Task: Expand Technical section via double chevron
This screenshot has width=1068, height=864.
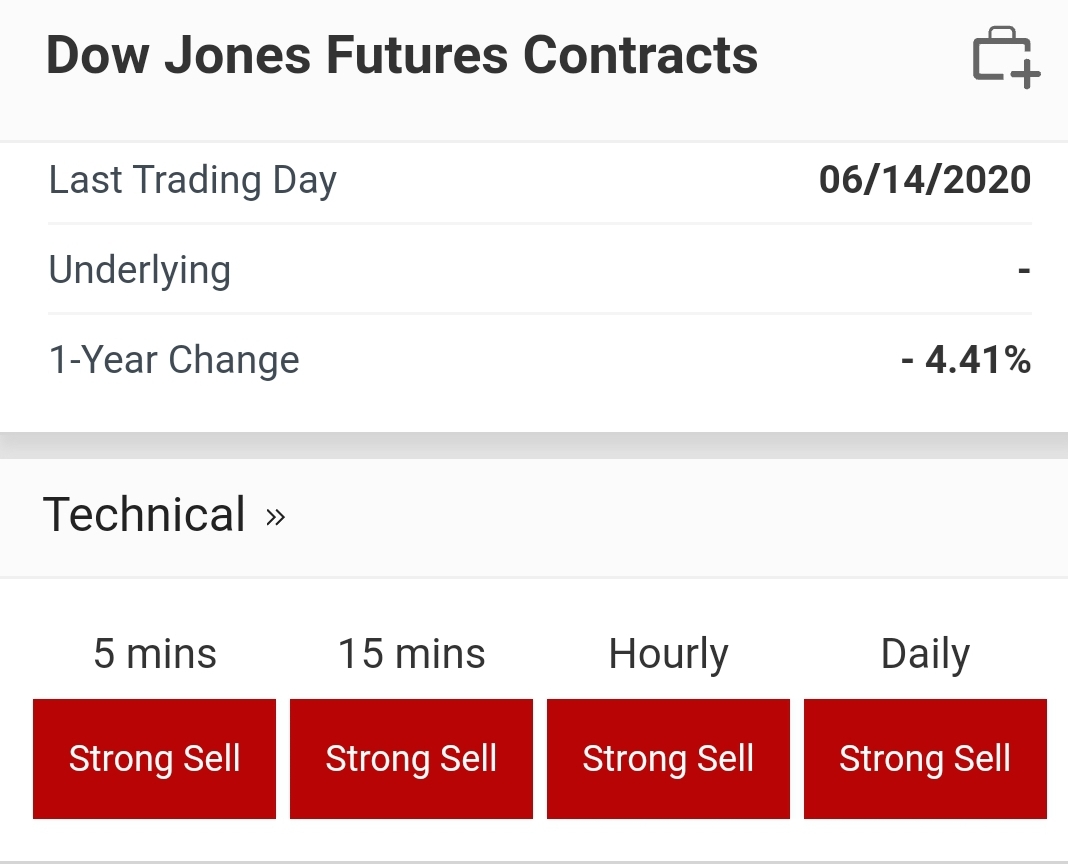Action: tap(275, 517)
